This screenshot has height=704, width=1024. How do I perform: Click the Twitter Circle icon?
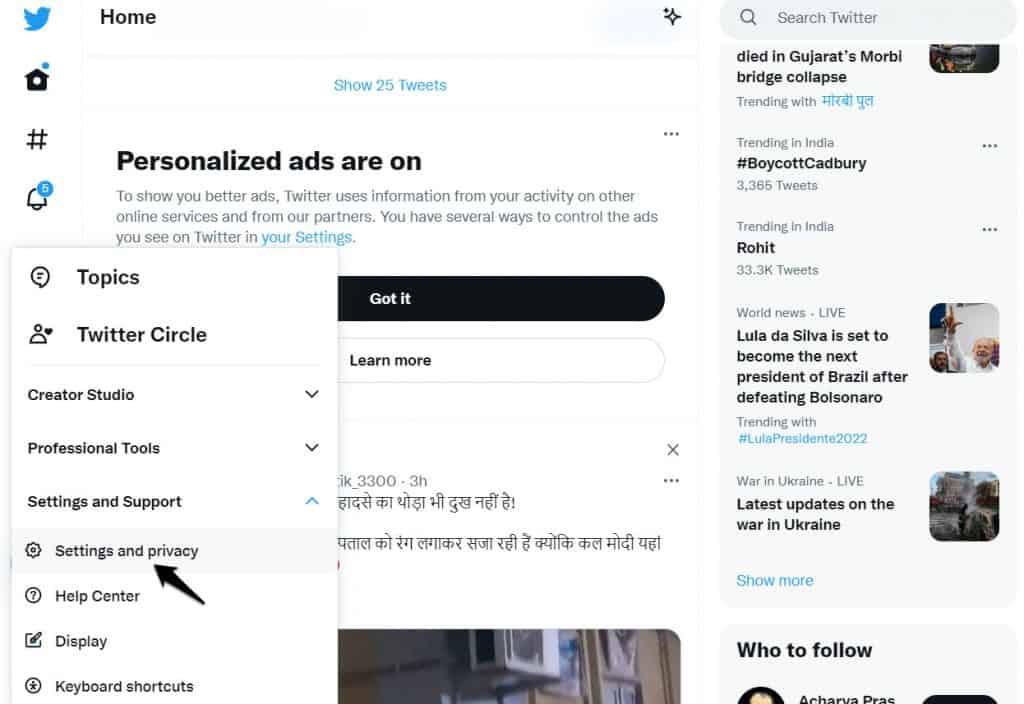pos(41,335)
